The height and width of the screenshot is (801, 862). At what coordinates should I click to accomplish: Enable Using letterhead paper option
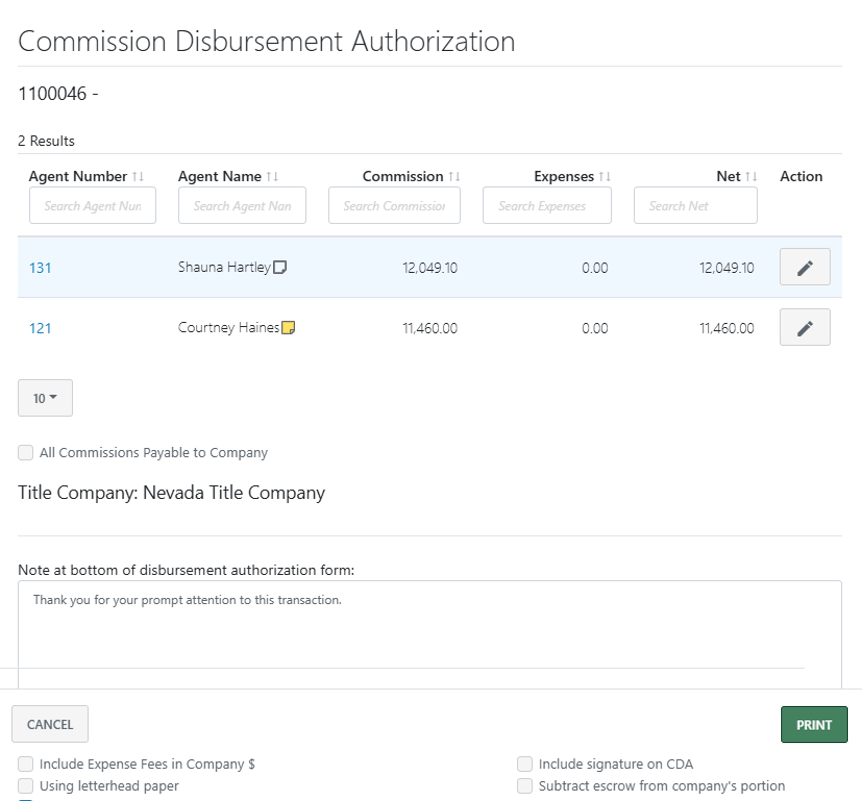click(25, 786)
